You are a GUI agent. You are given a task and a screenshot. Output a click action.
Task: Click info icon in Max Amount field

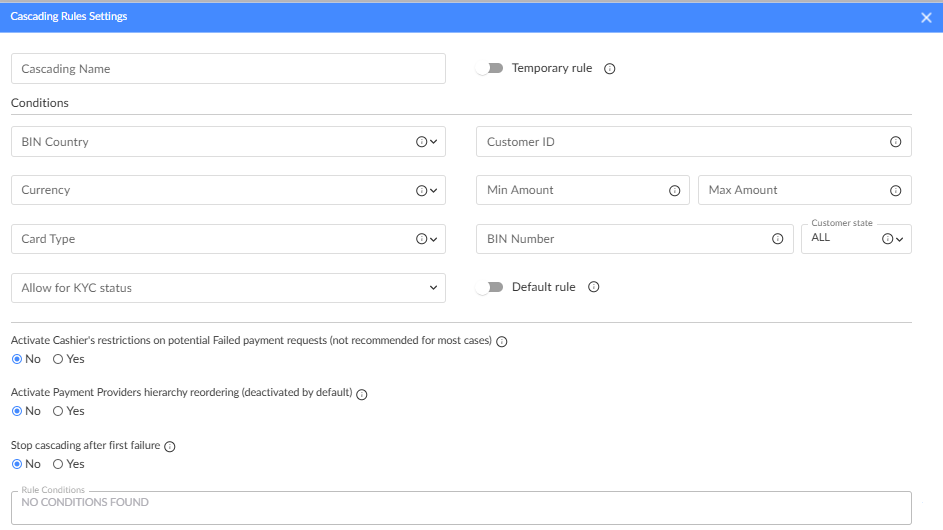click(895, 190)
